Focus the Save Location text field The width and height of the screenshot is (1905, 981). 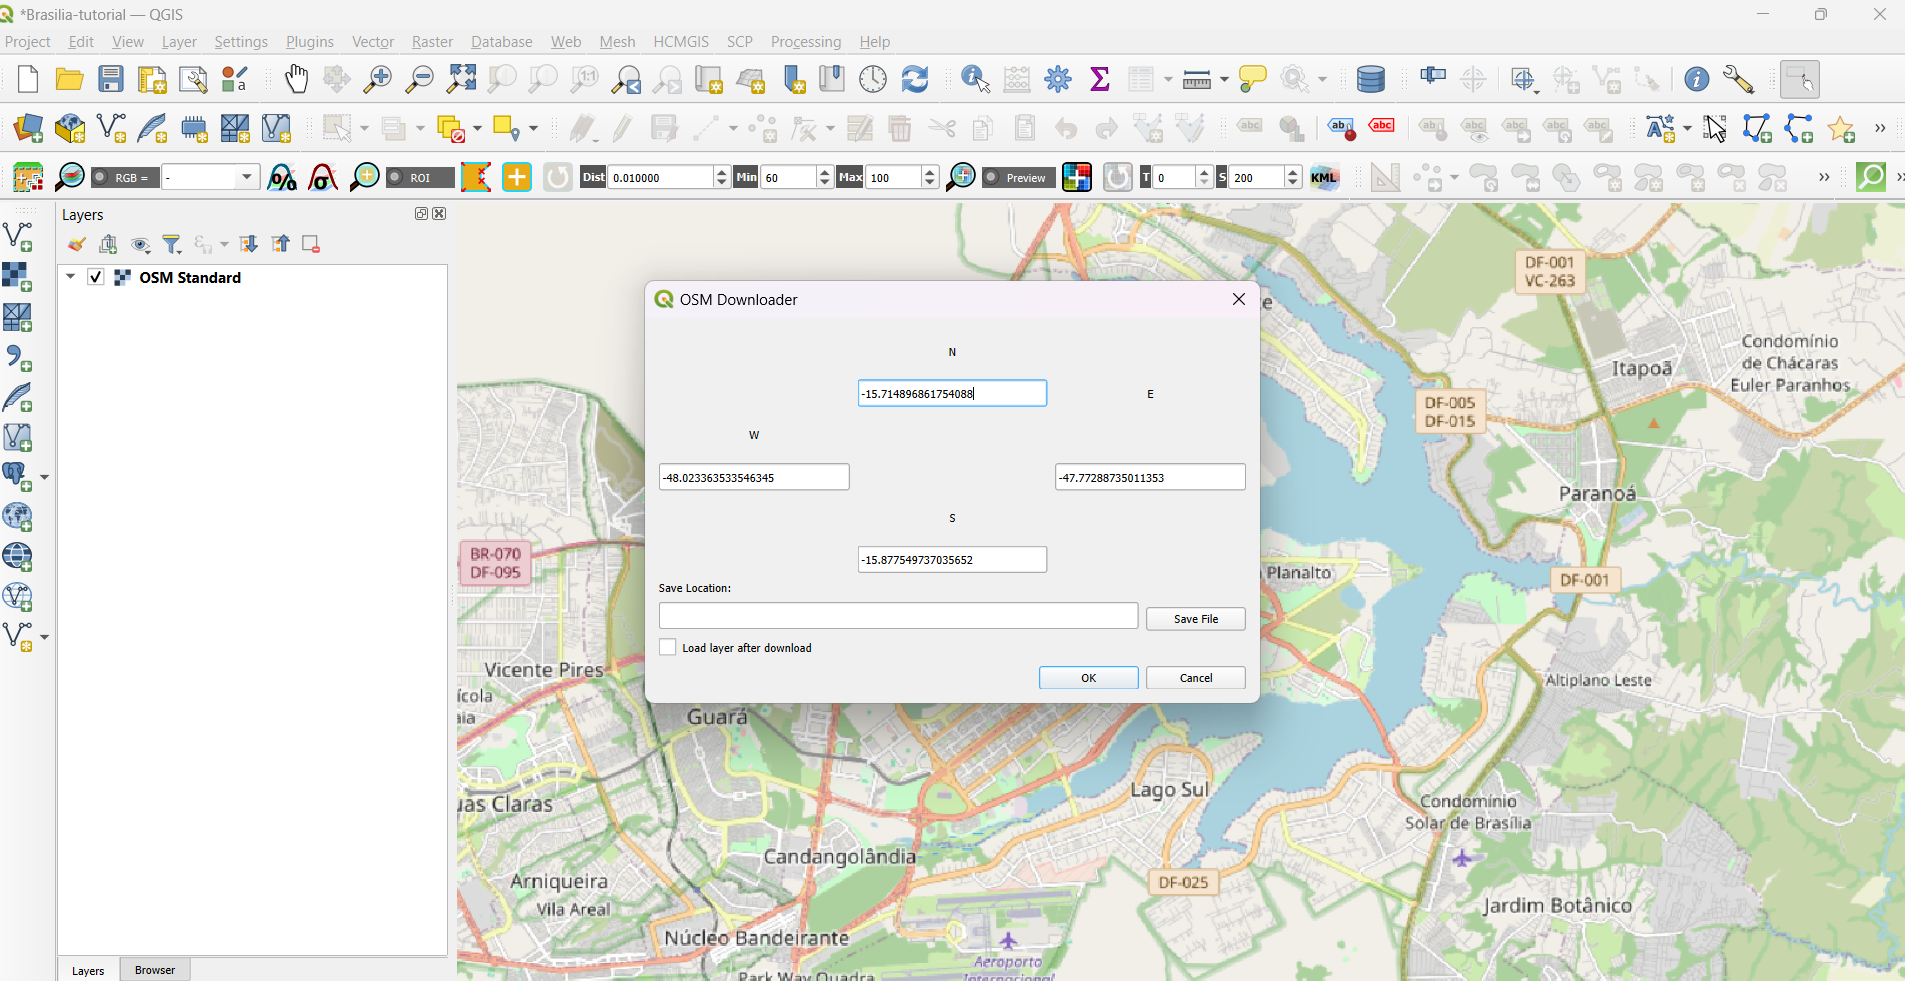coord(898,616)
